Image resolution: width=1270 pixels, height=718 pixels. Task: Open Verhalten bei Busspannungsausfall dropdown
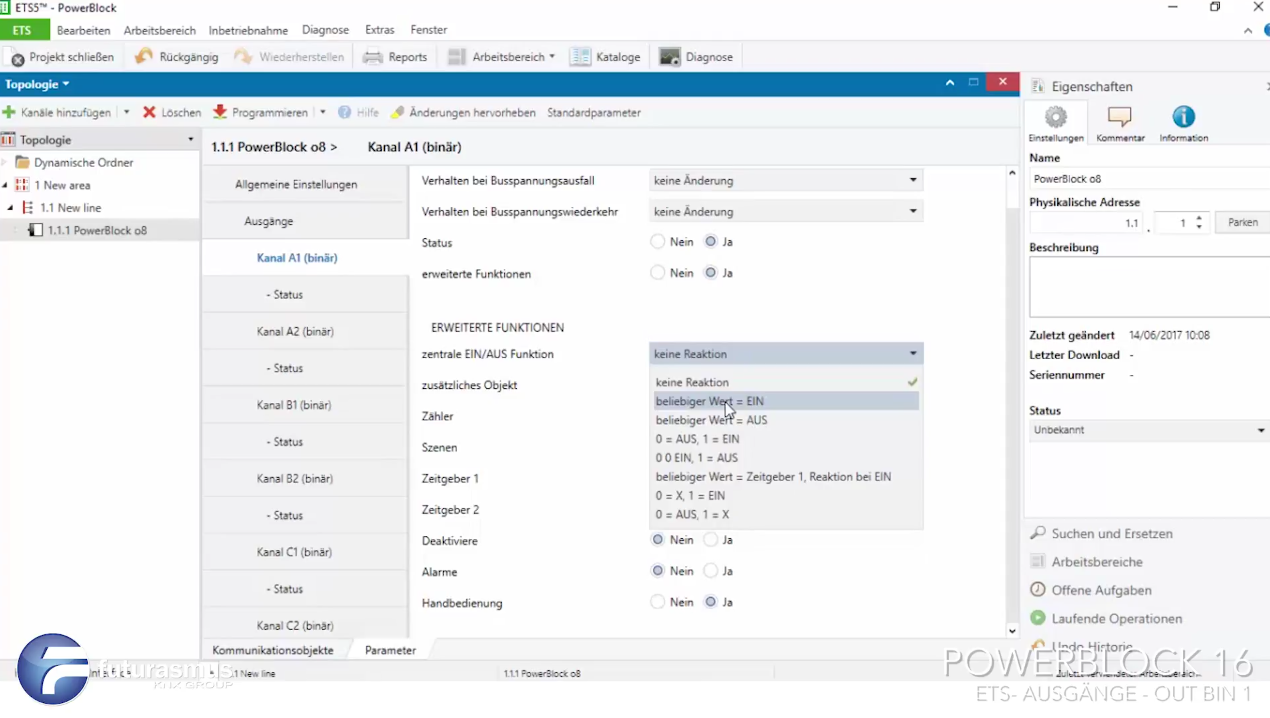[x=785, y=181]
